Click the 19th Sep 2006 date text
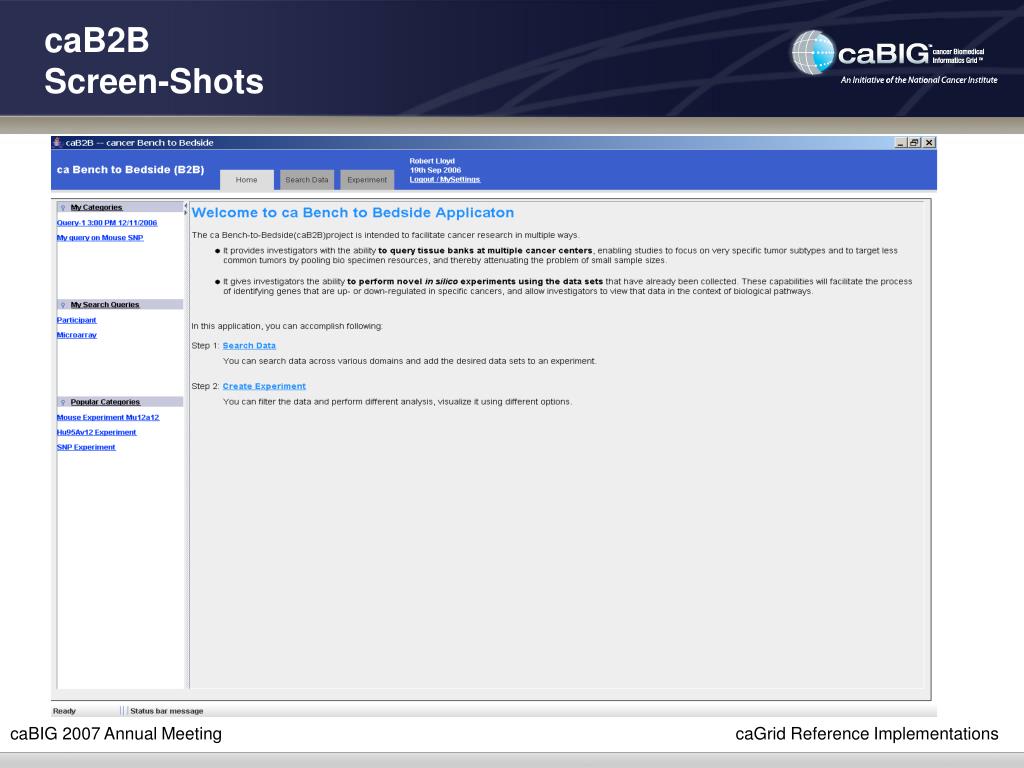Image resolution: width=1024 pixels, height=768 pixels. click(436, 170)
